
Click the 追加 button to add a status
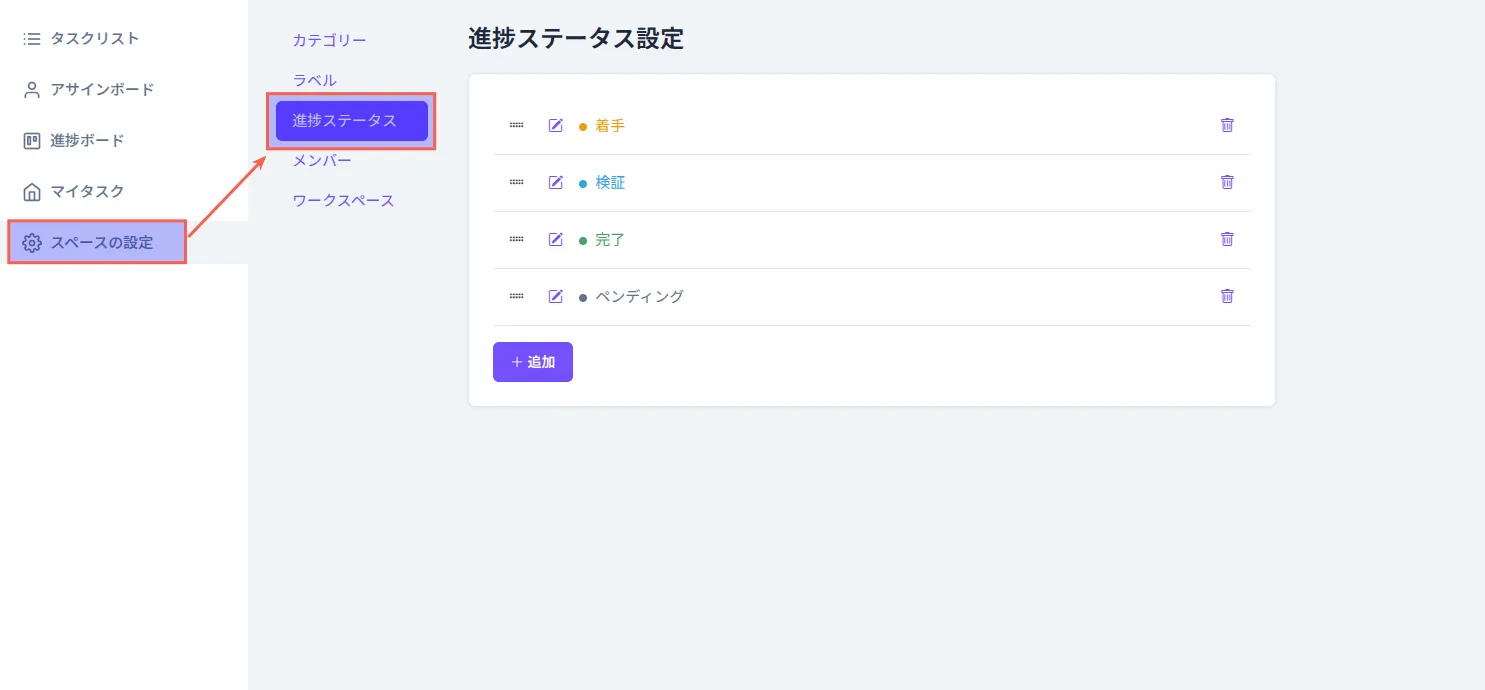[x=532, y=361]
